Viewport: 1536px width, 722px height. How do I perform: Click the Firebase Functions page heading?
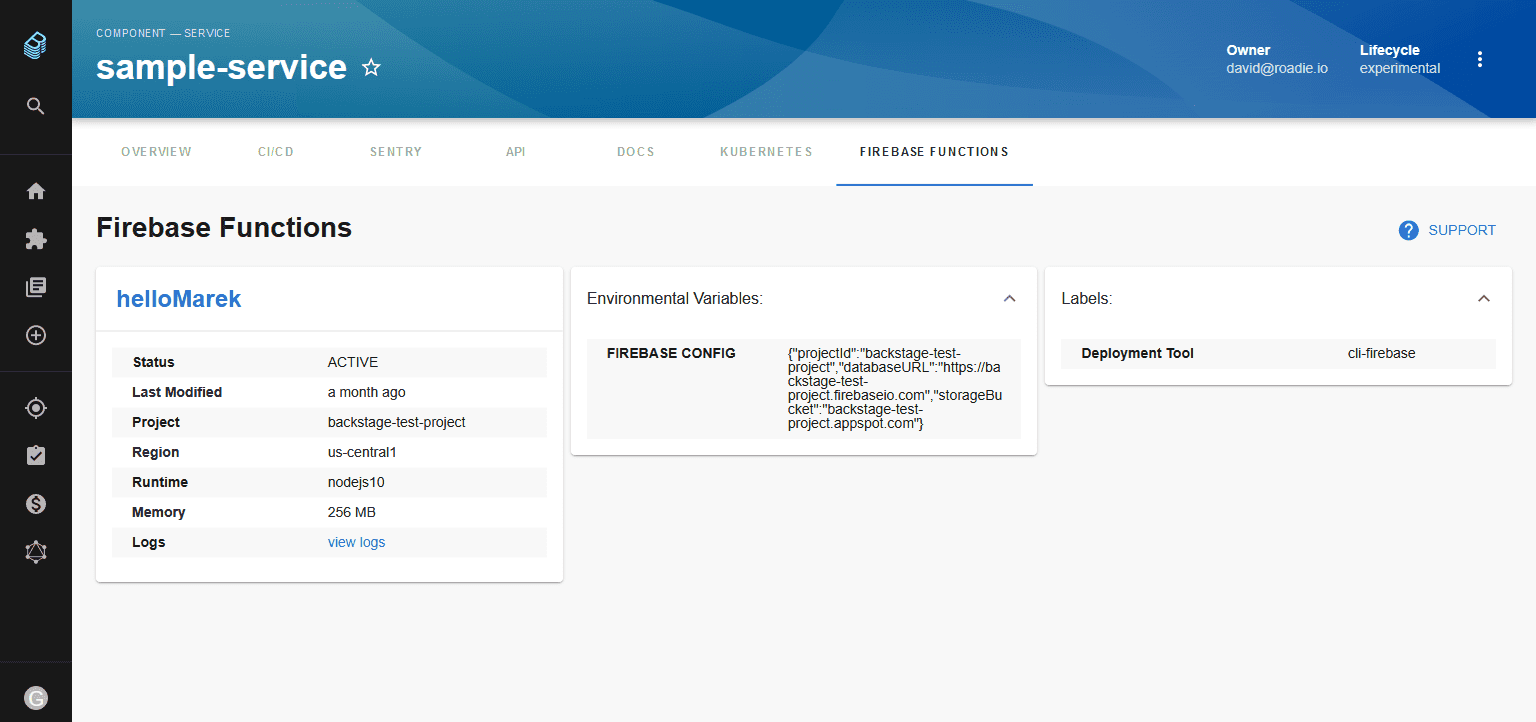[x=224, y=228]
